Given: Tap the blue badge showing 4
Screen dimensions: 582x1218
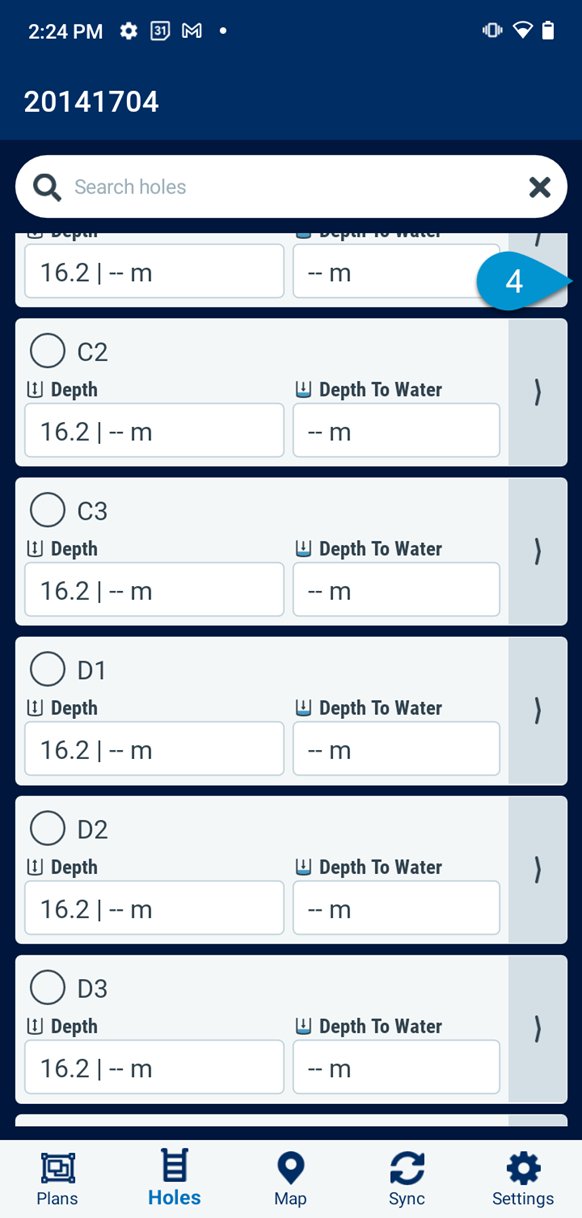Looking at the screenshot, I should click(x=514, y=283).
